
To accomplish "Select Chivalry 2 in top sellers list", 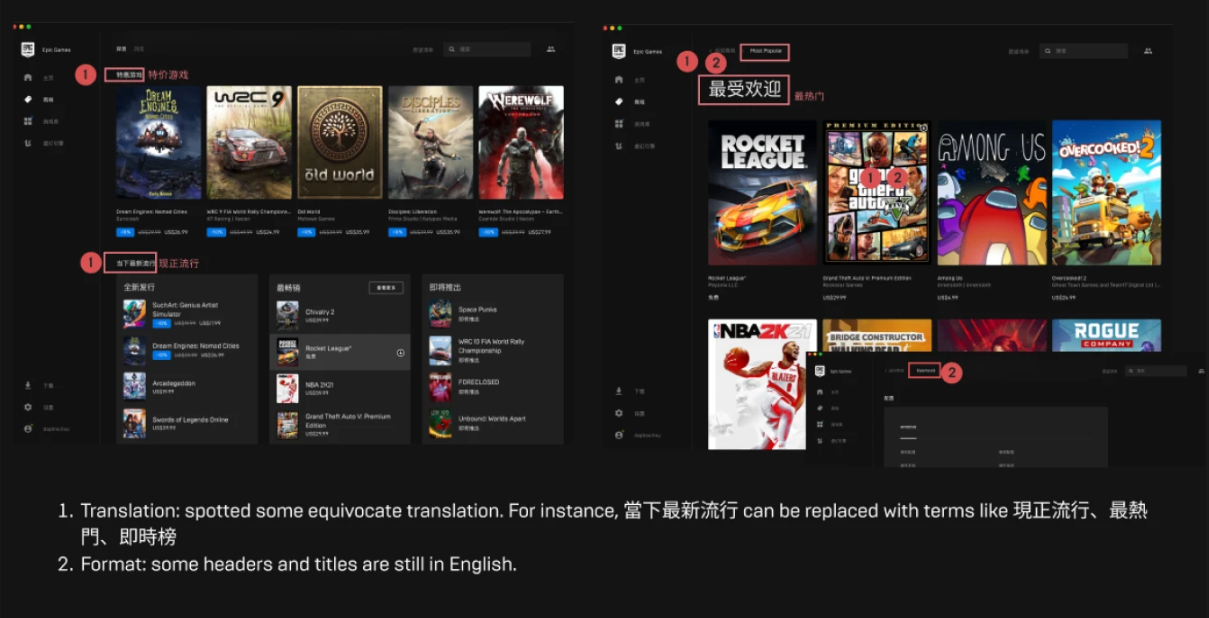I will [x=341, y=315].
